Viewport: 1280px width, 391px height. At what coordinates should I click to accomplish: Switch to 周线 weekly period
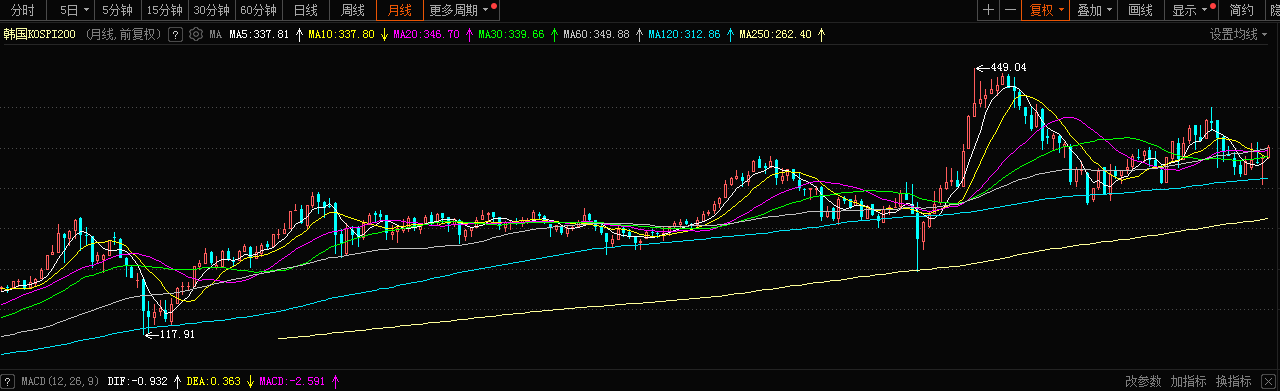point(353,10)
